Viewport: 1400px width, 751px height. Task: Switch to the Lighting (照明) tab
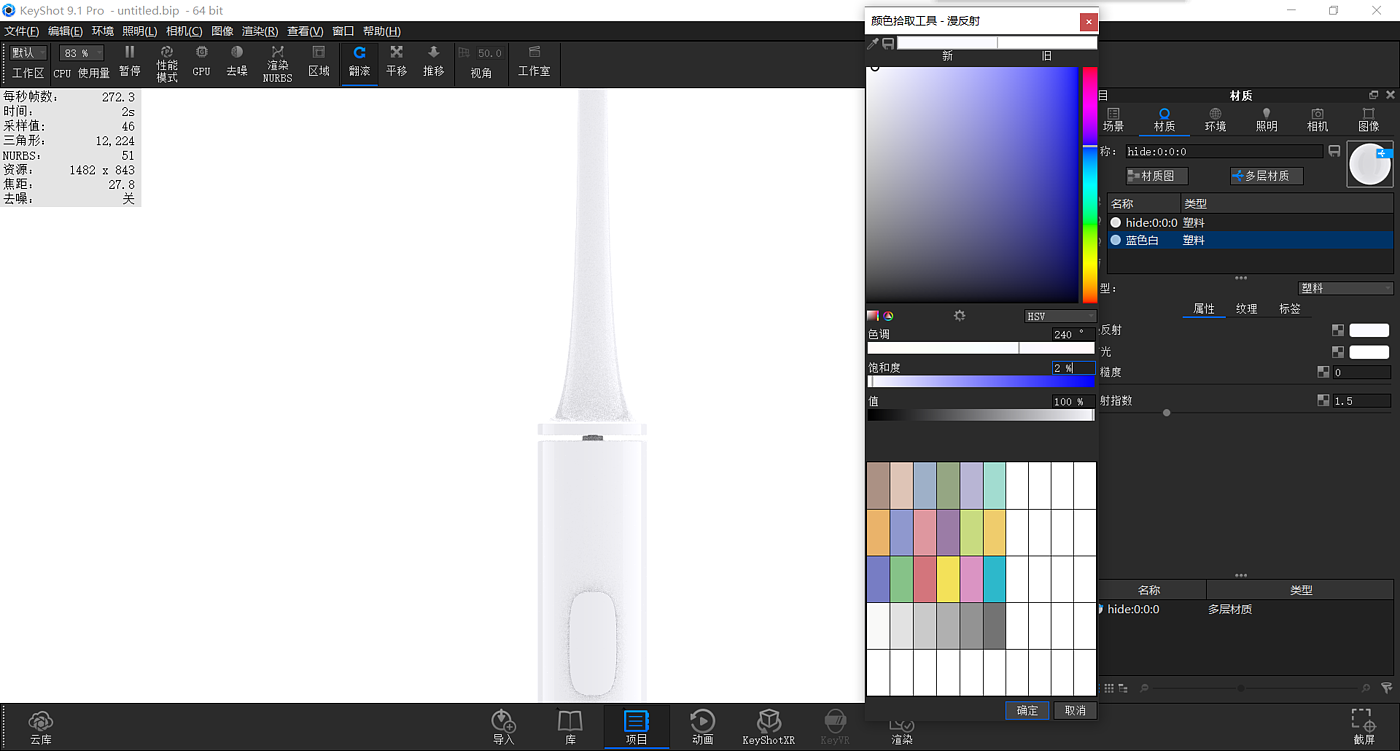1266,120
